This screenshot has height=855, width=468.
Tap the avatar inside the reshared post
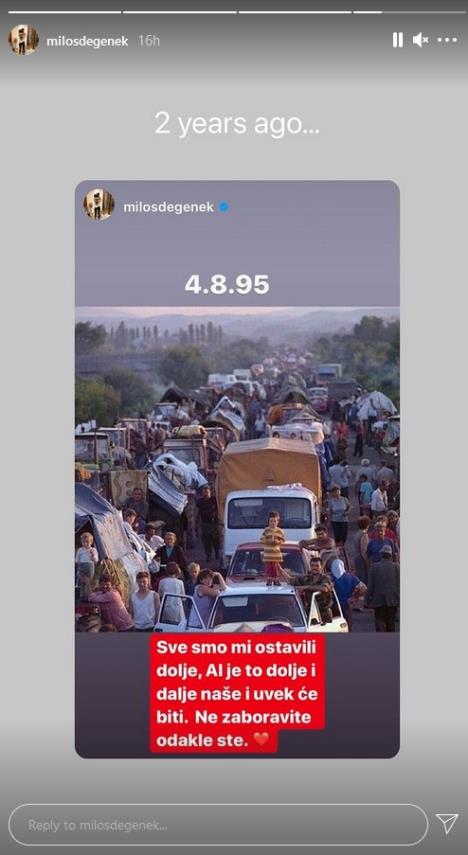[x=99, y=204]
